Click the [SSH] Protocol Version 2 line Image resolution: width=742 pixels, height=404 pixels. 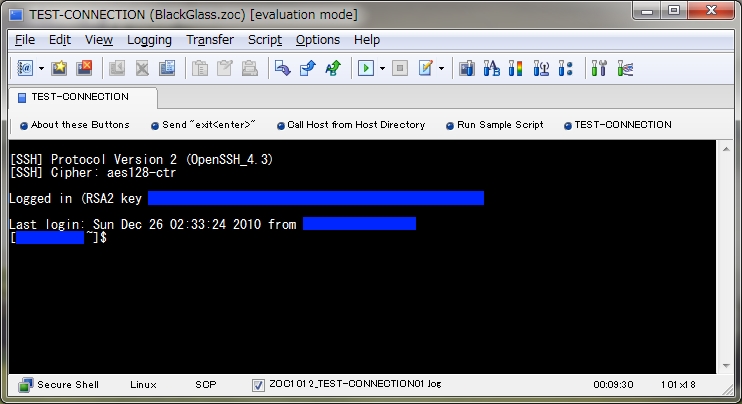(x=141, y=159)
